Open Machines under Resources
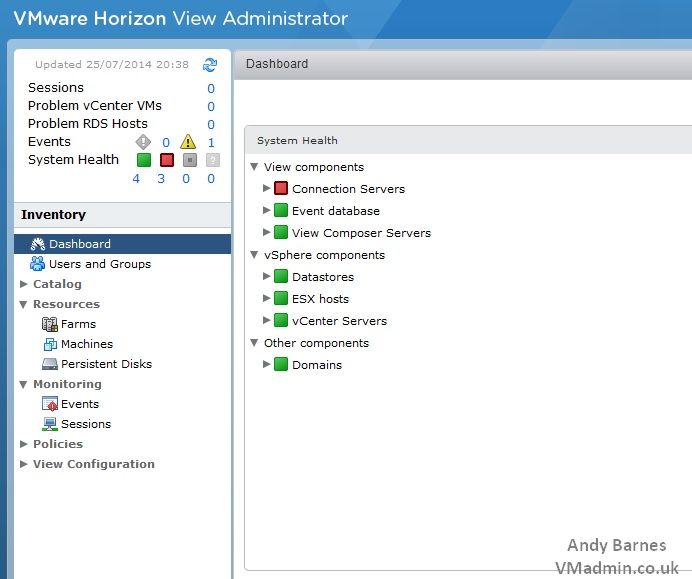Viewport: 692px width, 579px height. pos(87,344)
